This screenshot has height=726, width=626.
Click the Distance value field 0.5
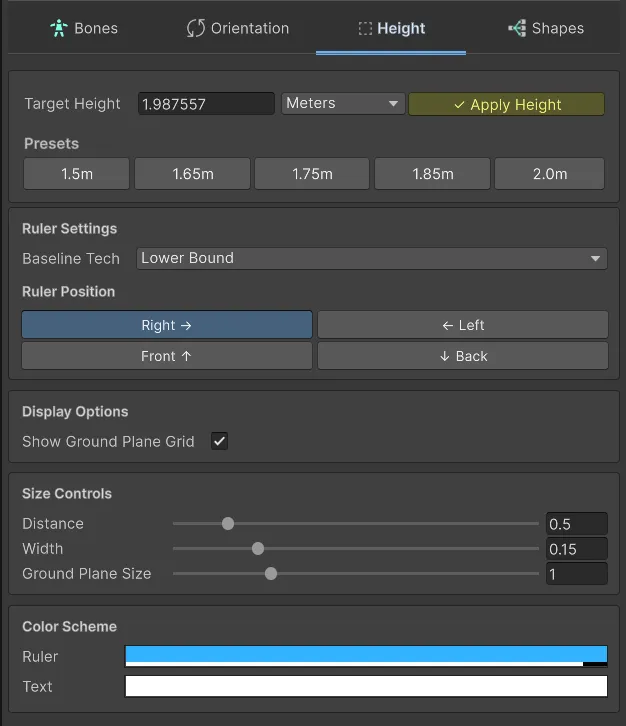point(576,524)
